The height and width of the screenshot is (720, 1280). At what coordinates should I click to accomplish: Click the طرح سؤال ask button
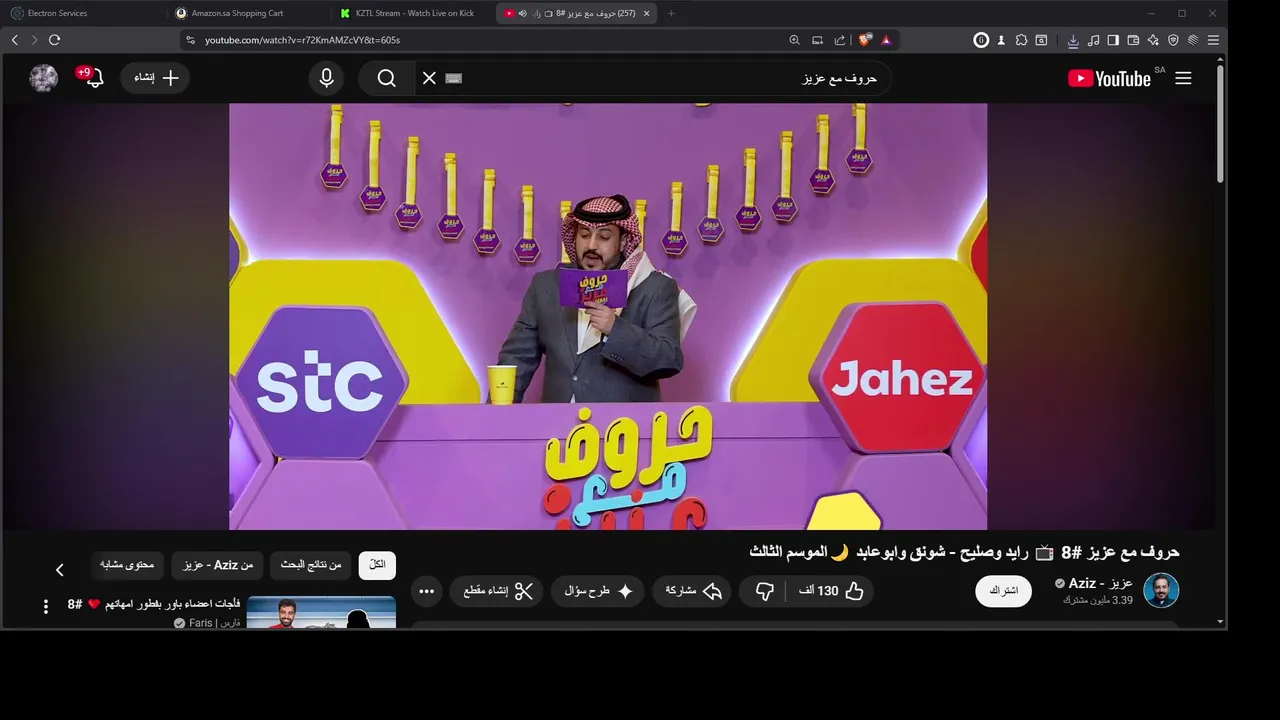coord(599,591)
